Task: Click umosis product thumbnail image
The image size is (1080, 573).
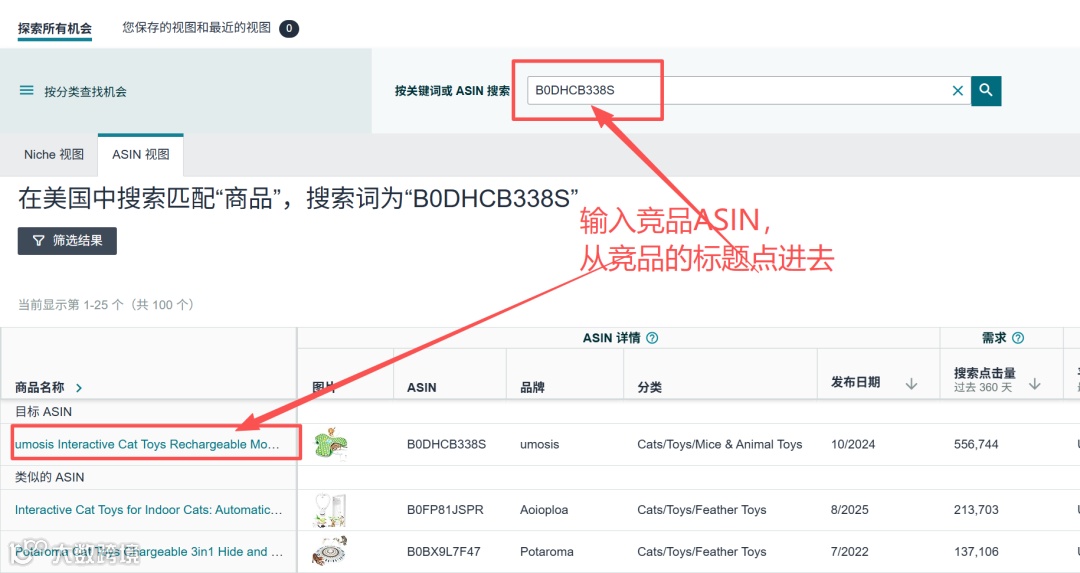Action: 331,444
